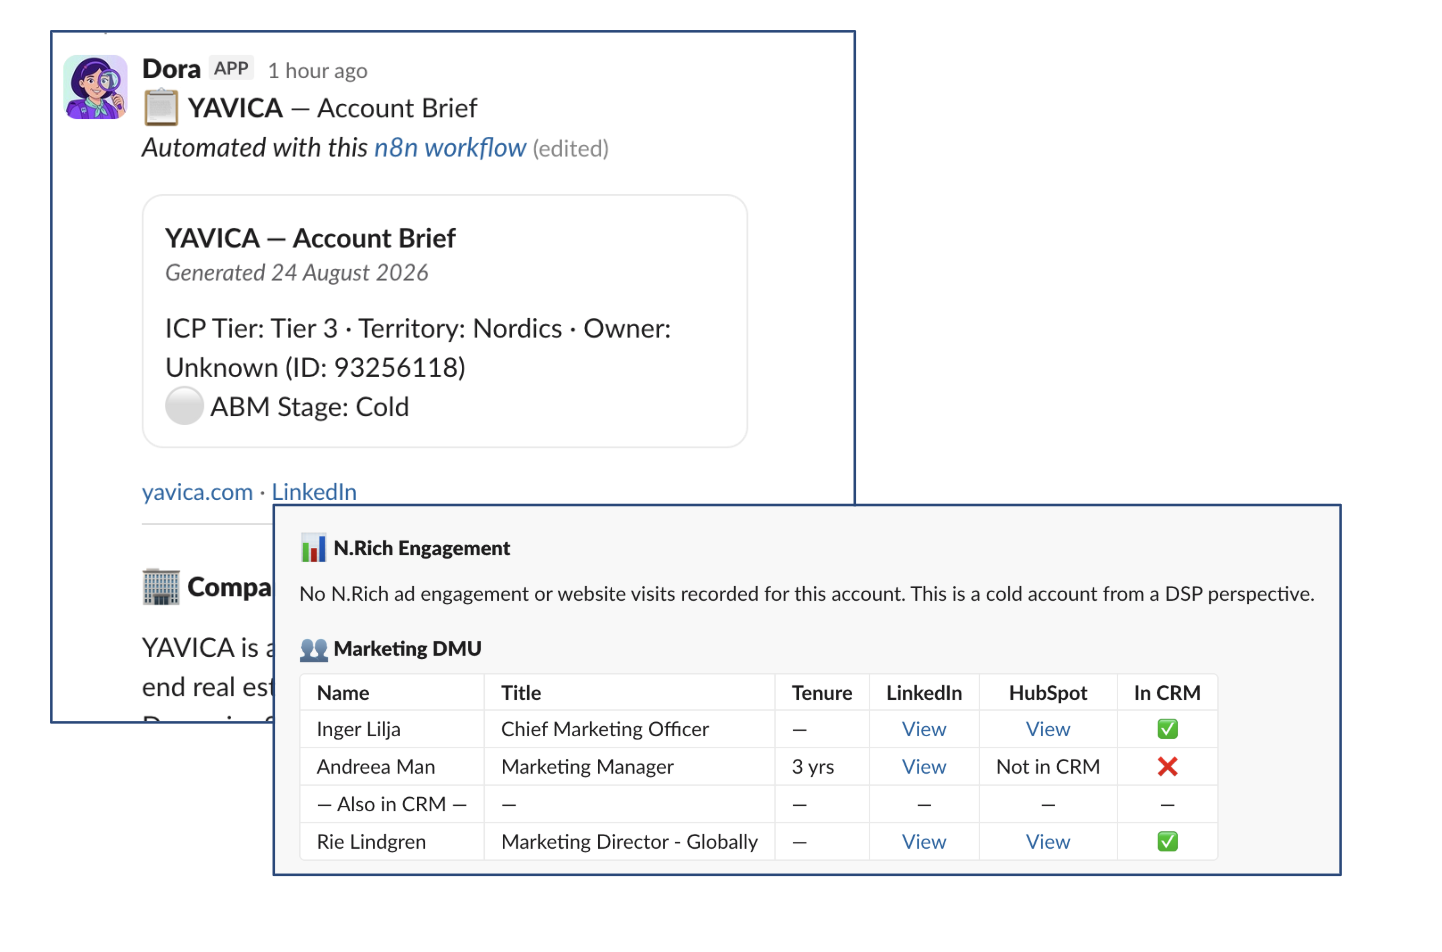Viewport: 1442px width, 952px height.
Task: Click the 'Marketing Director - Globally' cell
Action: pyautogui.click(x=629, y=842)
